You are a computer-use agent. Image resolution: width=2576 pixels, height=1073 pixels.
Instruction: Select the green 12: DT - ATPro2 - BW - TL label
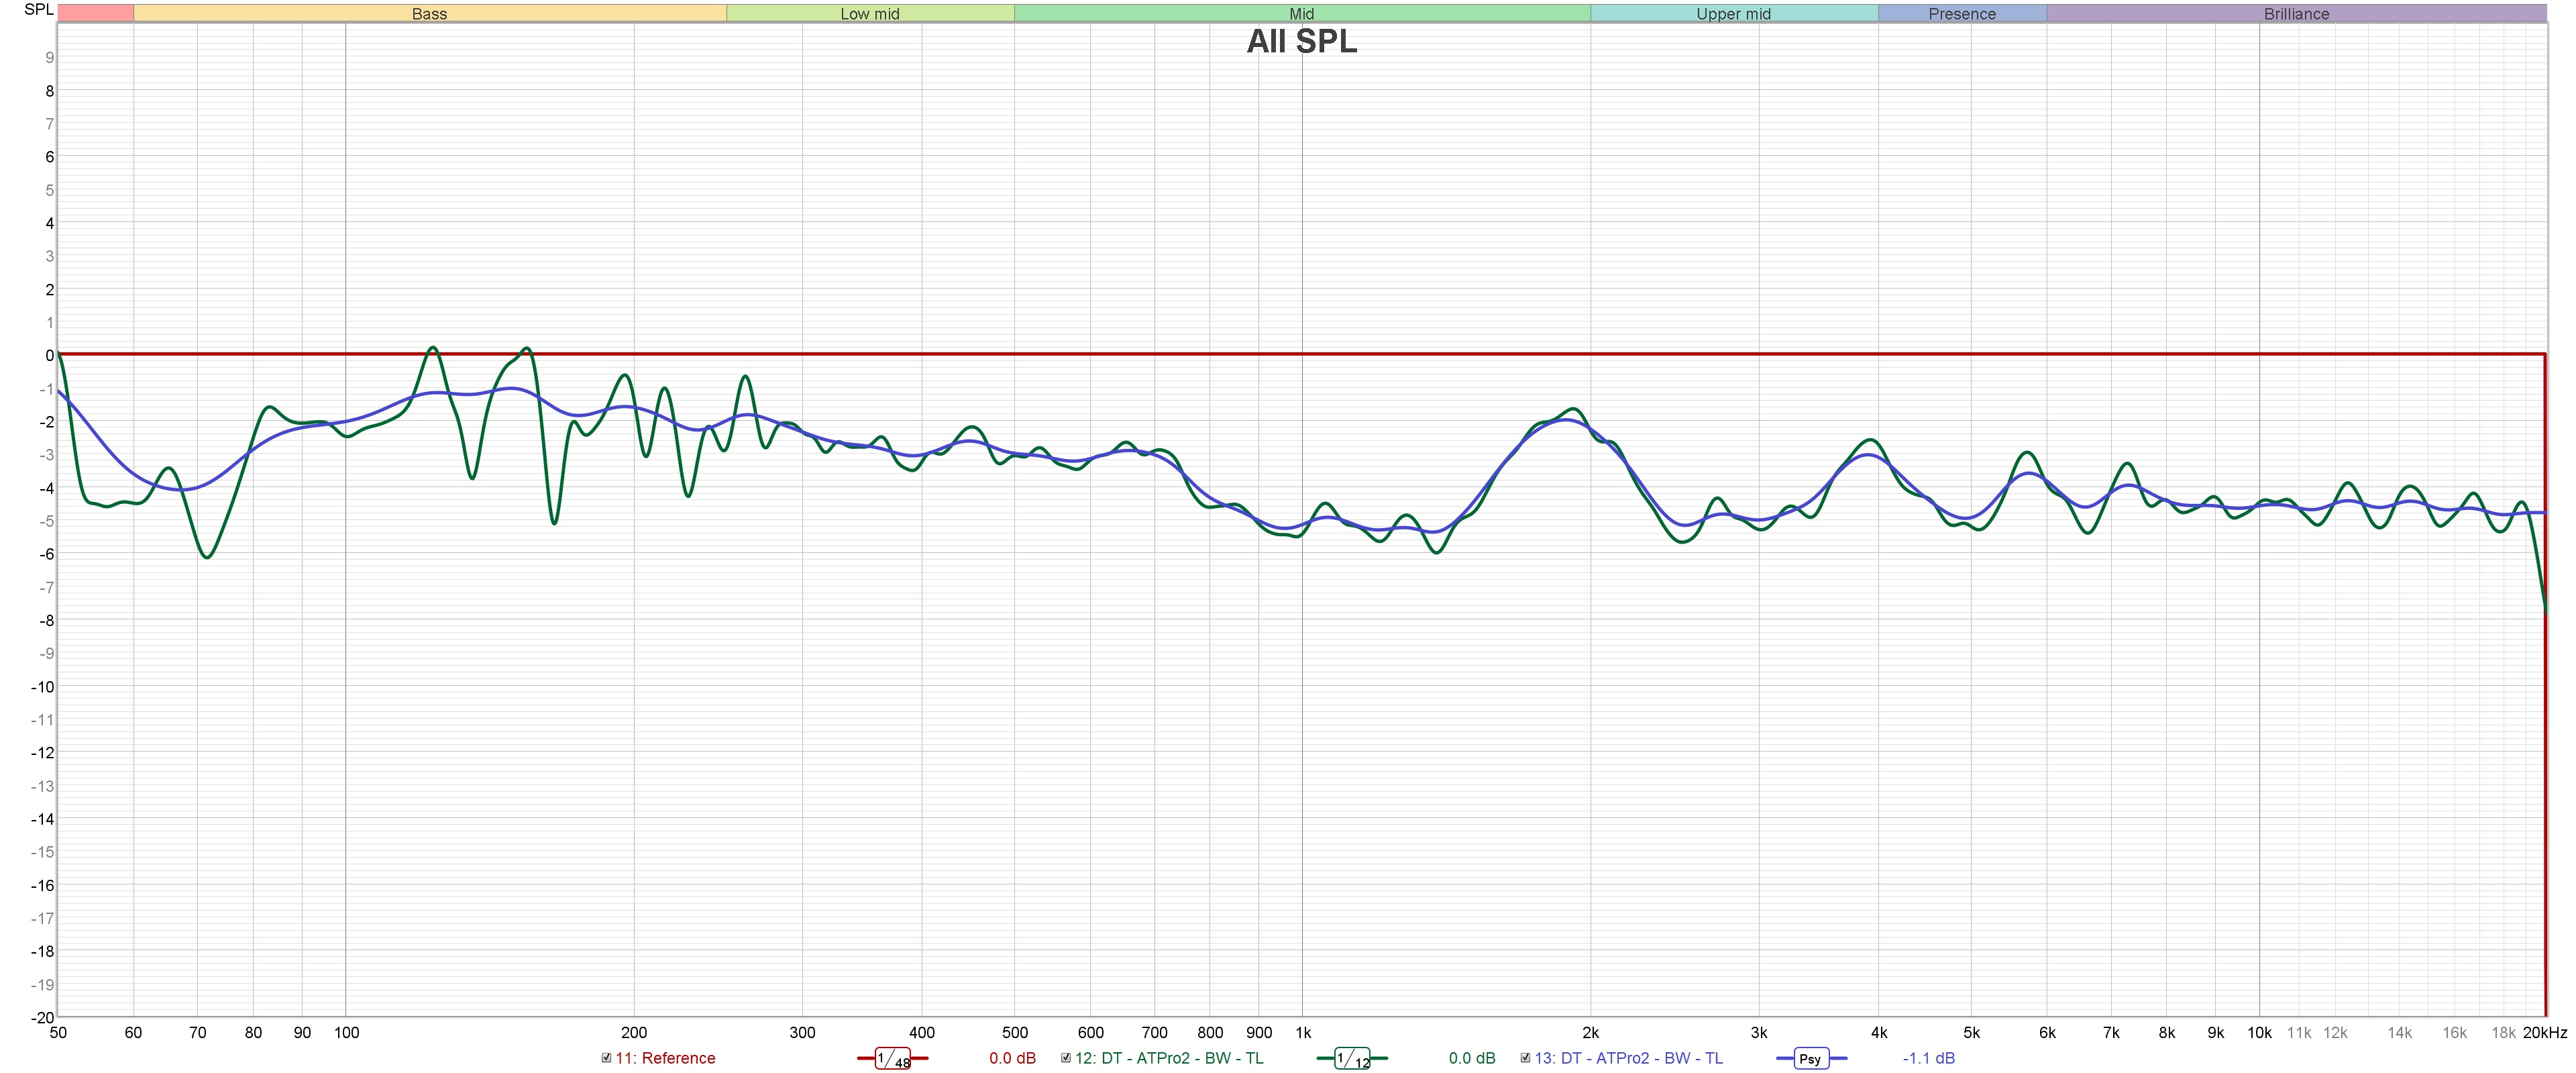click(1169, 1059)
